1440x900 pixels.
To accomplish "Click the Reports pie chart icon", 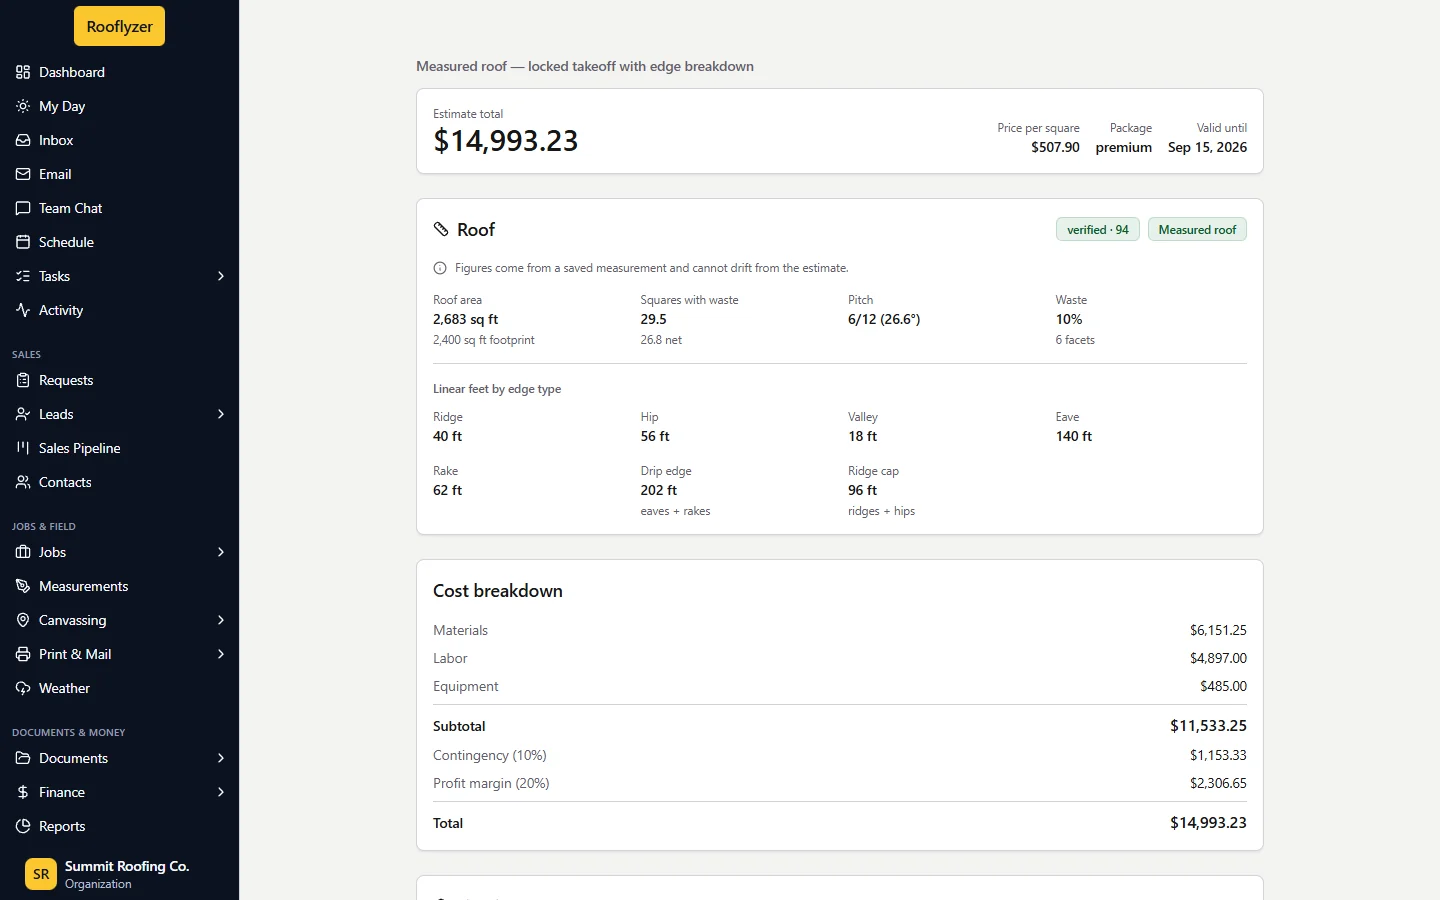I will point(23,826).
